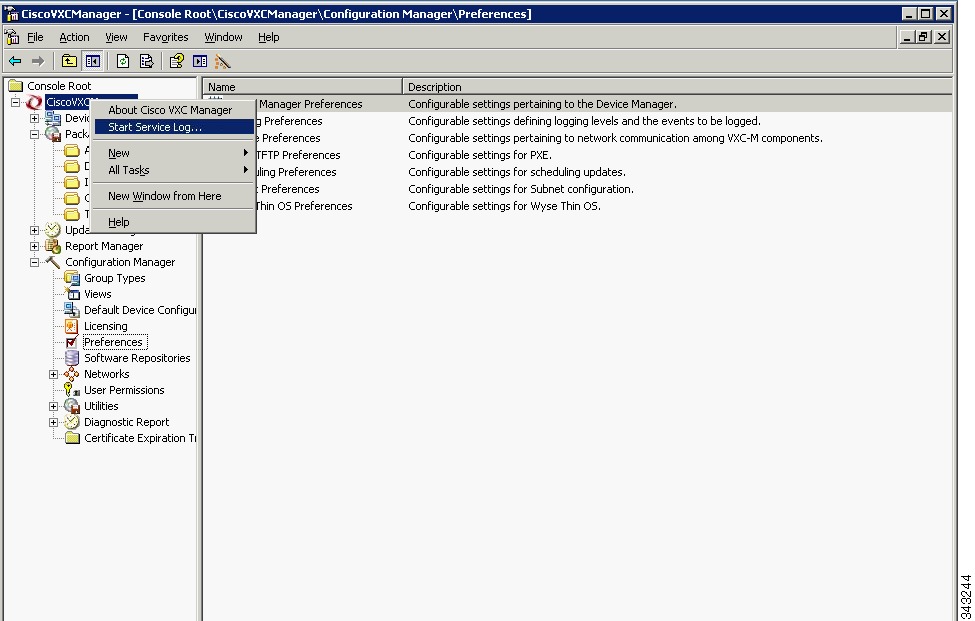Collapse the CiscoVXCManager tree node
The width and height of the screenshot is (975, 621).
point(16,102)
